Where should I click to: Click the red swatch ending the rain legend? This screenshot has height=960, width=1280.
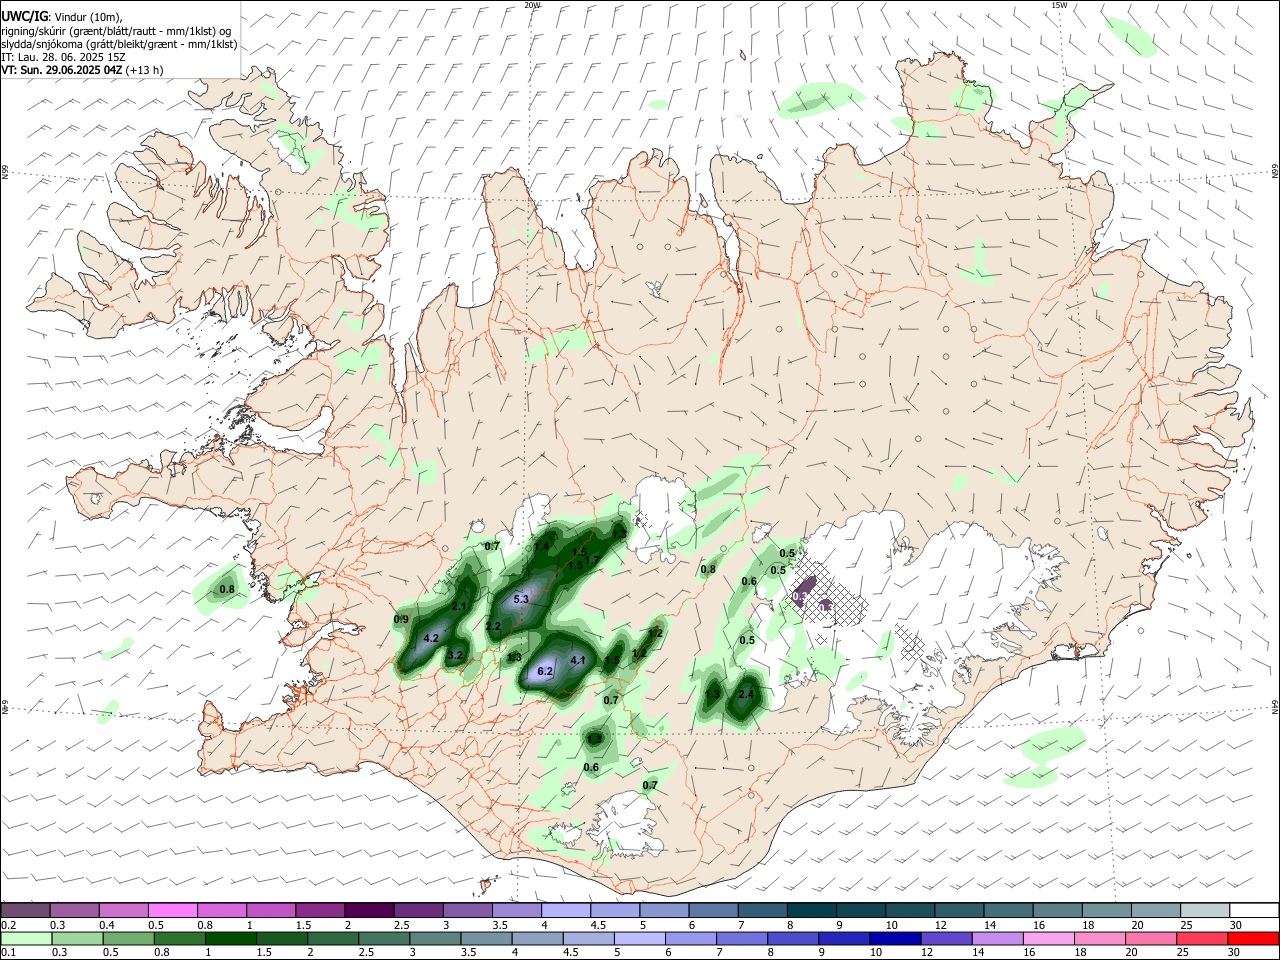[1254, 938]
